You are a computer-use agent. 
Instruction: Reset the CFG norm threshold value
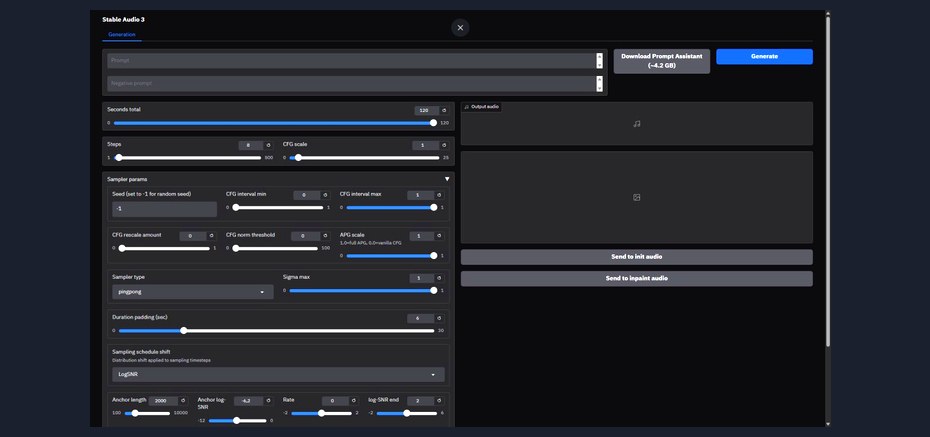point(325,236)
